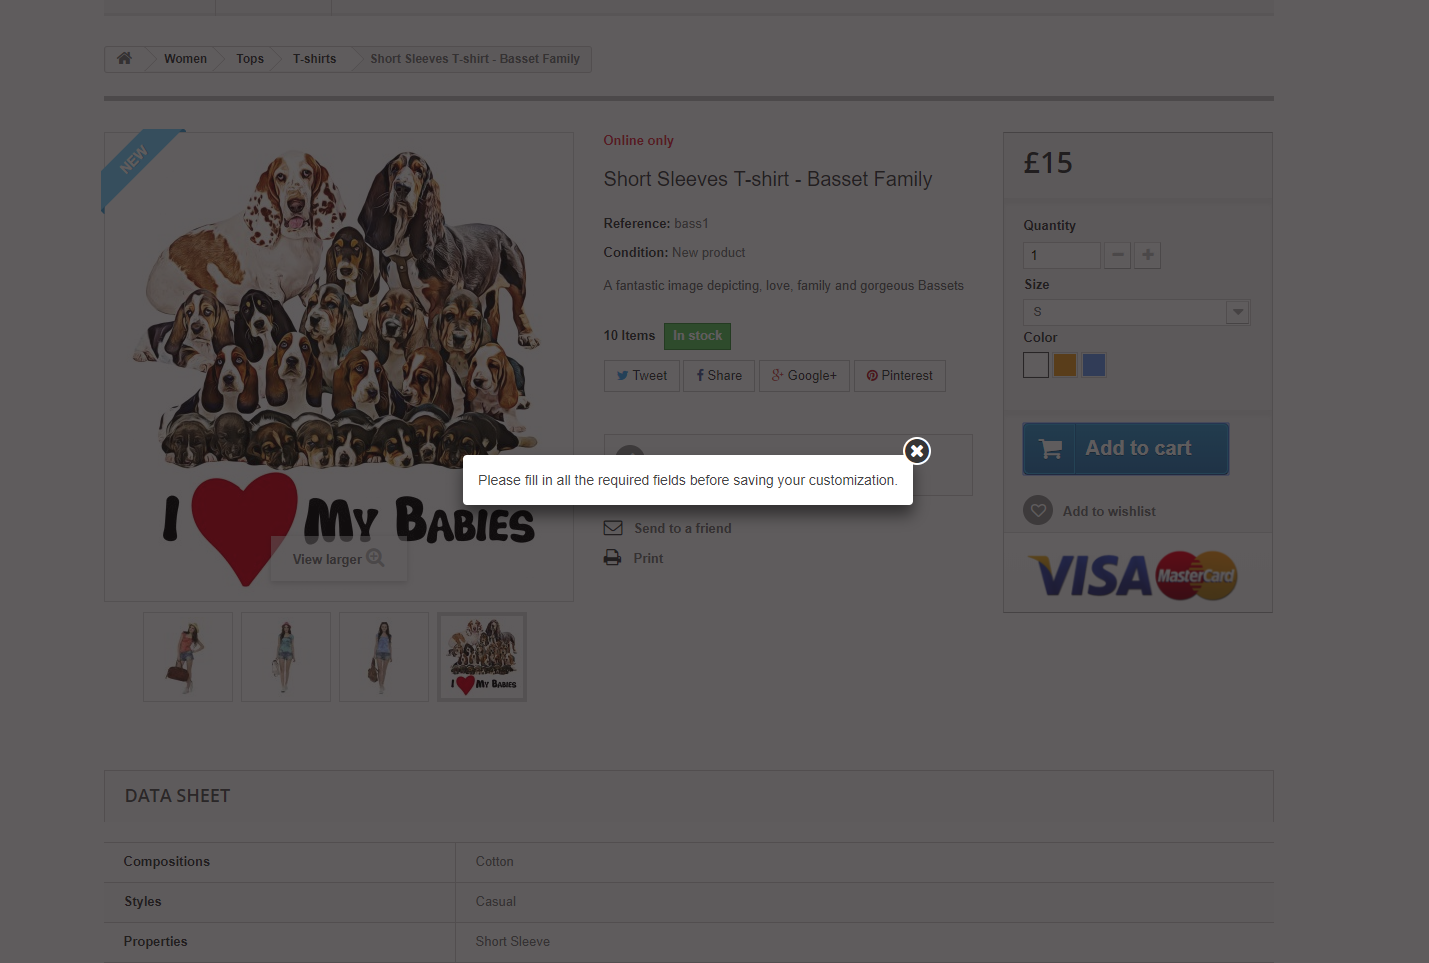Click the Print link
Image resolution: width=1429 pixels, height=963 pixels.
(x=648, y=558)
